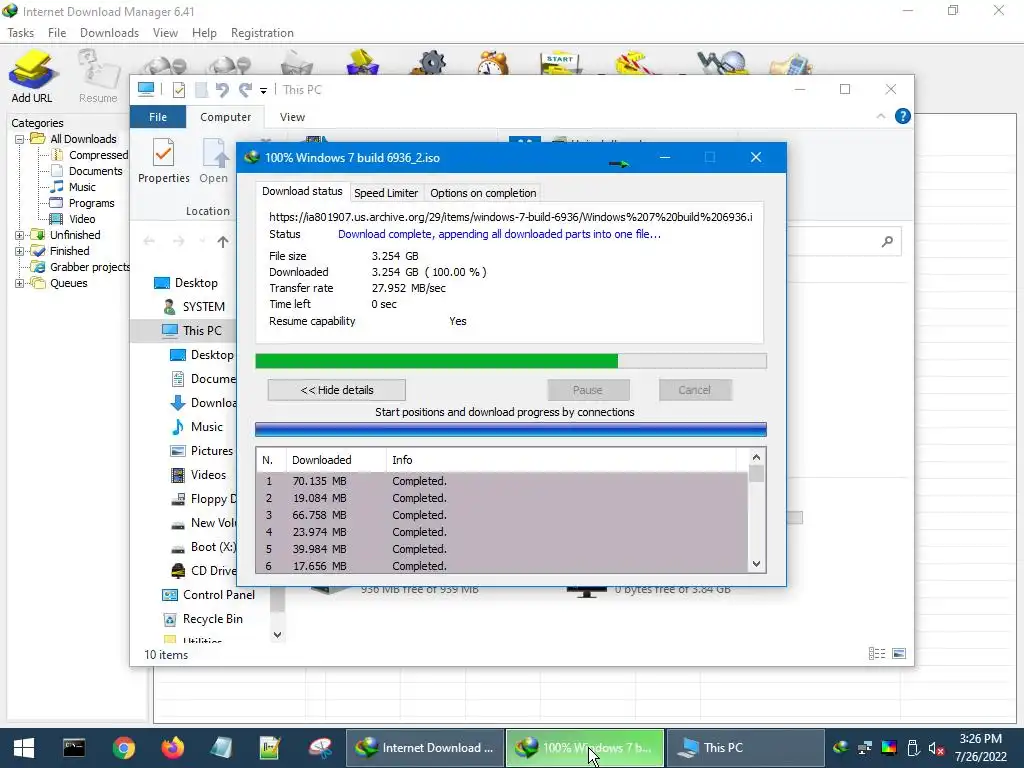Click the muted volume tray icon
Viewport: 1024px width, 768px height.
pos(936,748)
